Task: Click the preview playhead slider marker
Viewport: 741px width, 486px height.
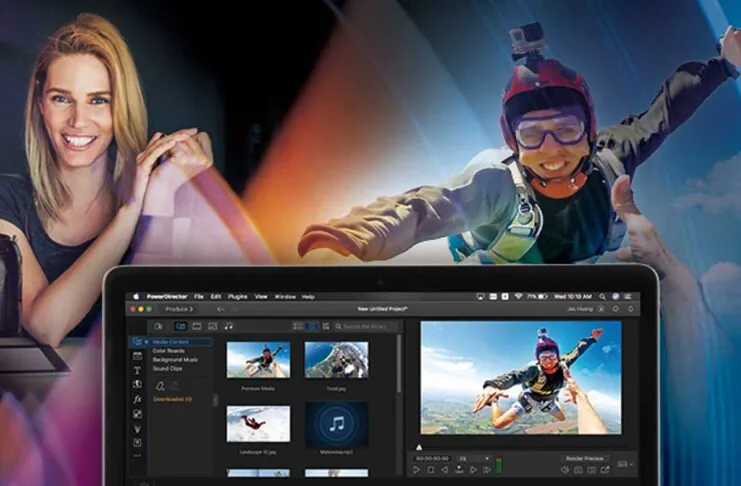Action: (418, 446)
